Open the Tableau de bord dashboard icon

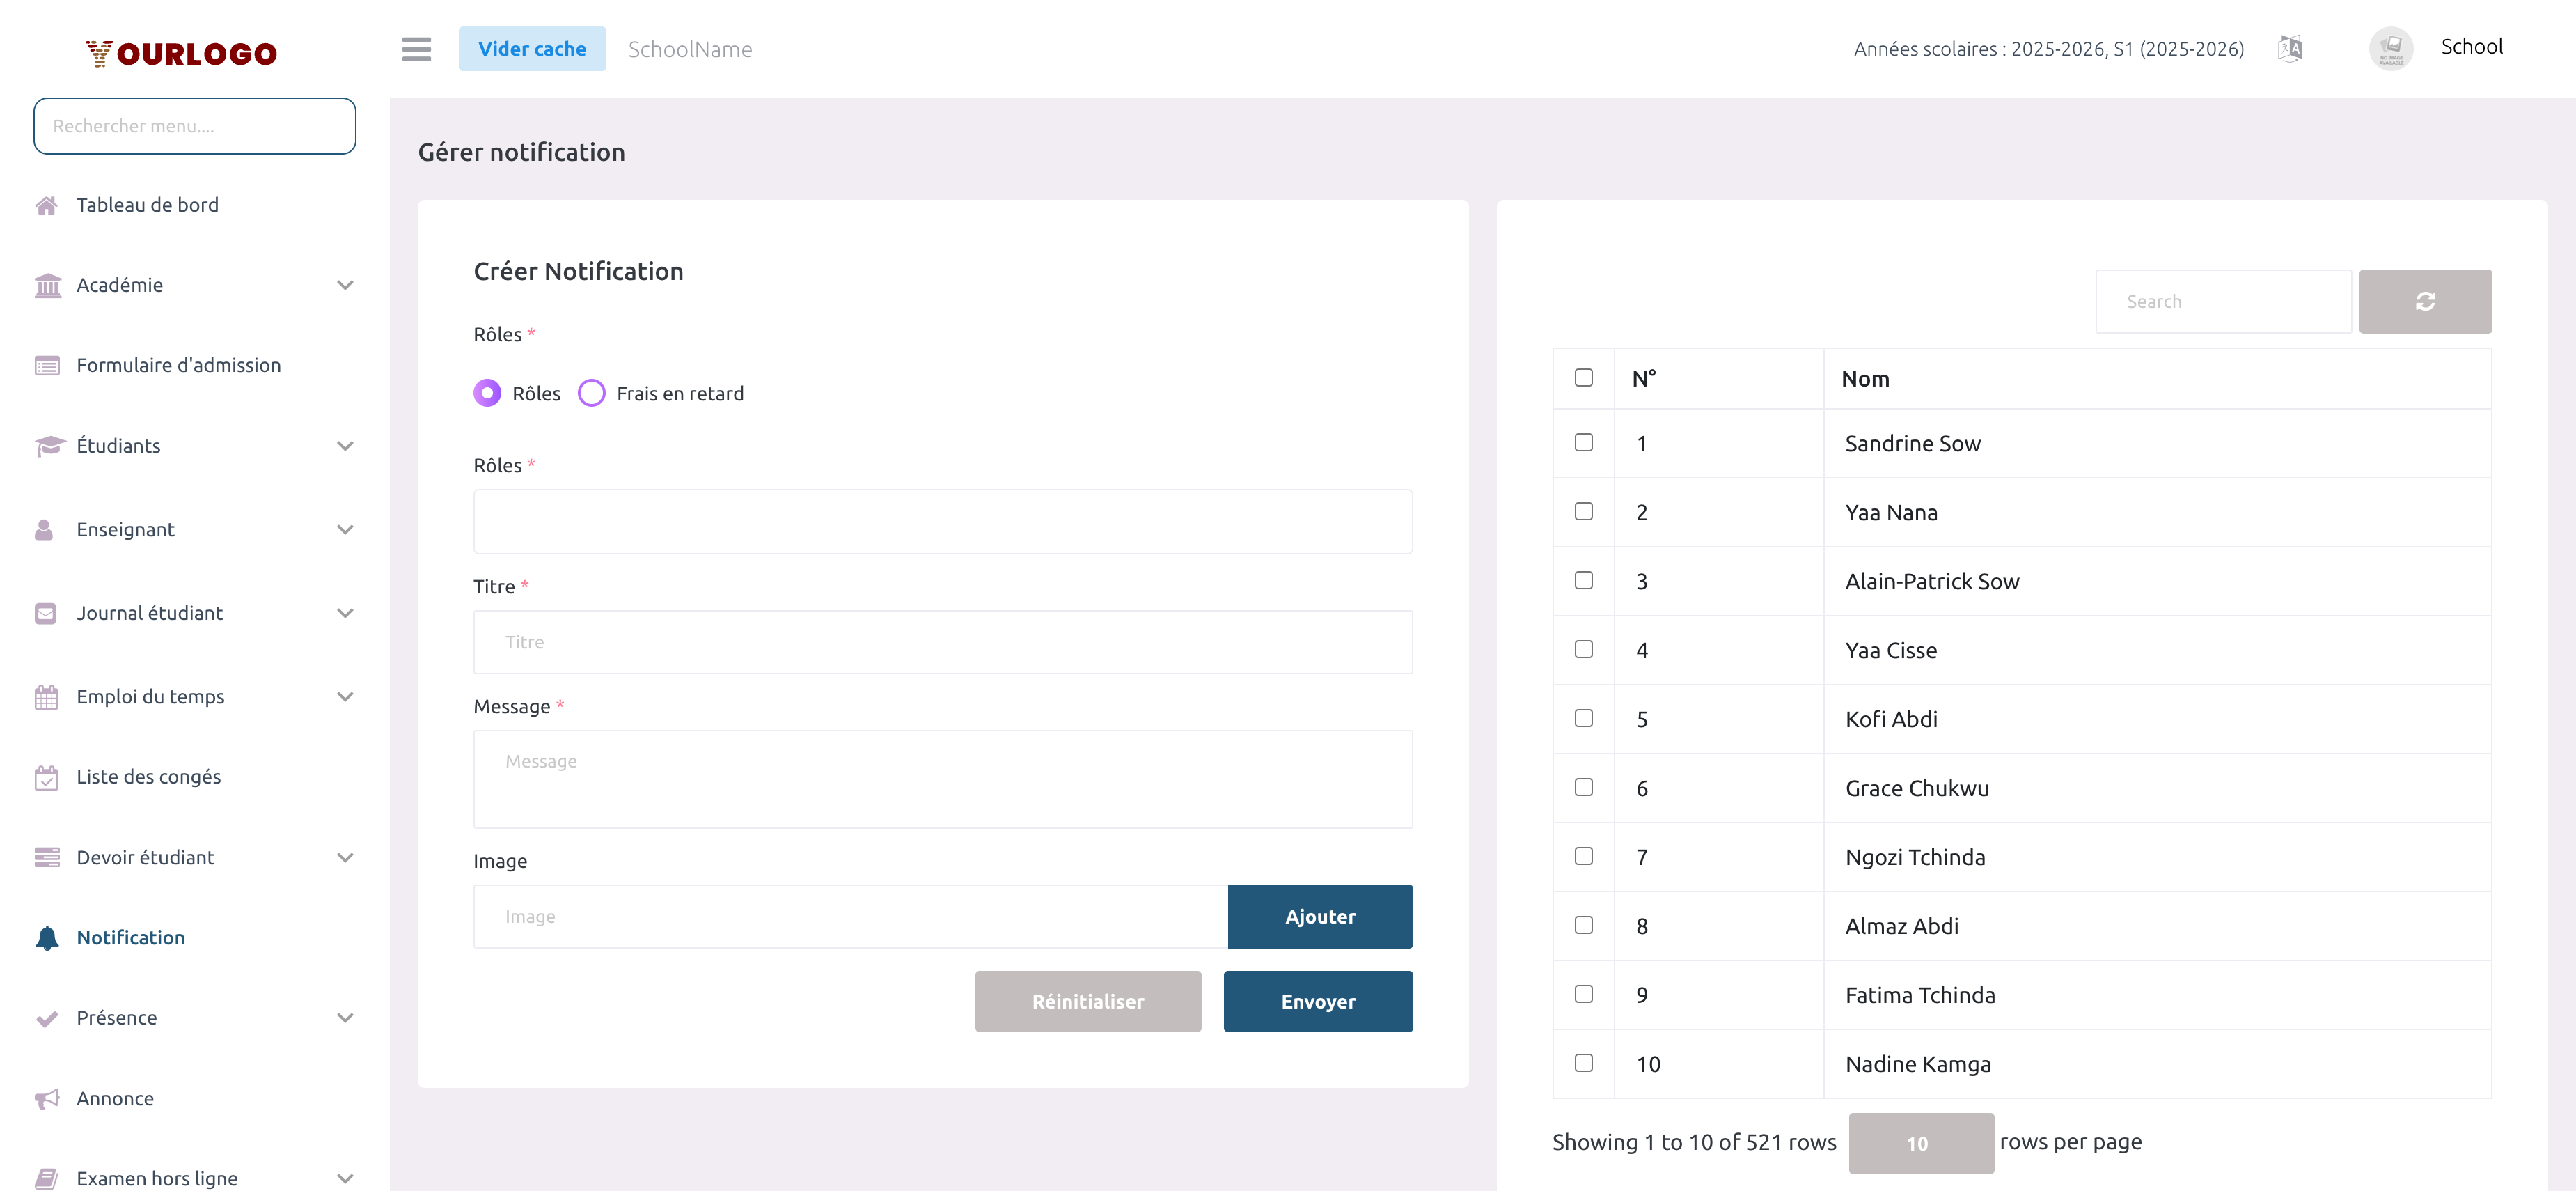[47, 205]
